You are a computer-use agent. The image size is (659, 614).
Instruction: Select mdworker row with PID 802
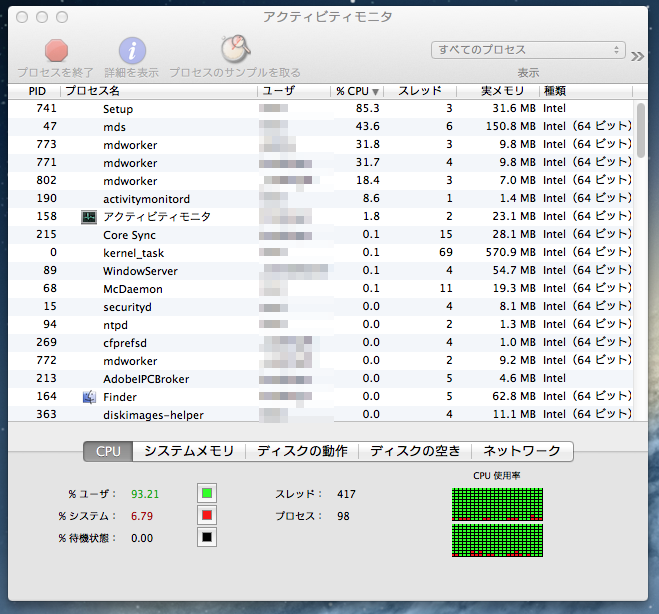pos(320,181)
